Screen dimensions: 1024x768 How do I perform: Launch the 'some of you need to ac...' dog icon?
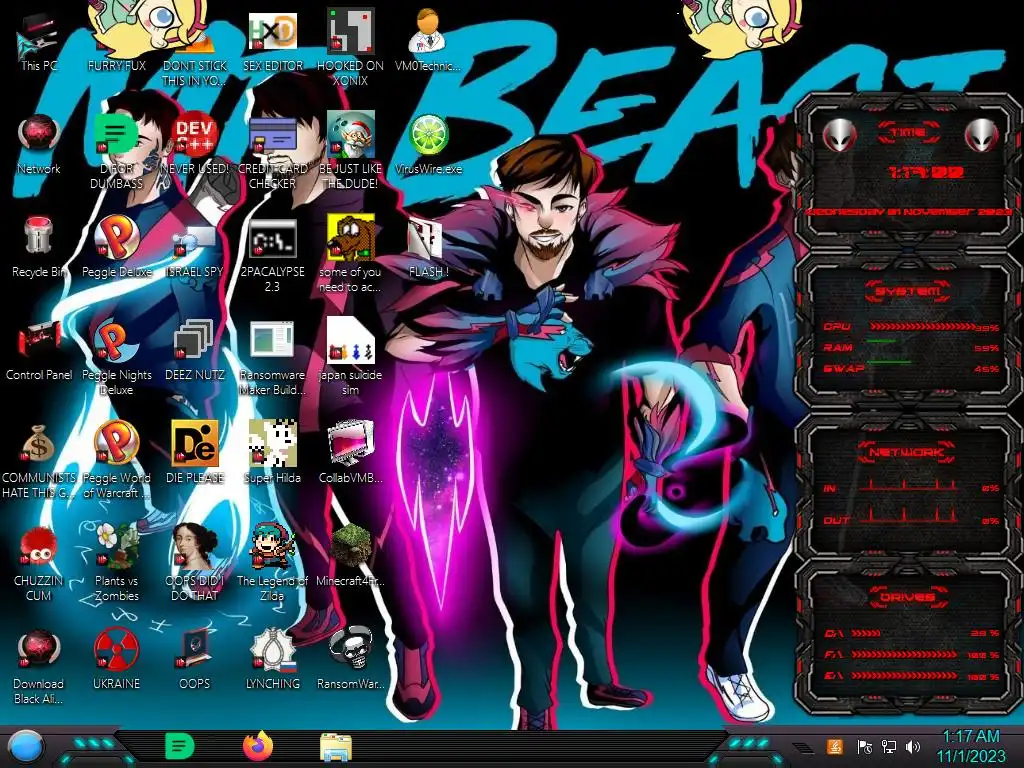(x=350, y=255)
